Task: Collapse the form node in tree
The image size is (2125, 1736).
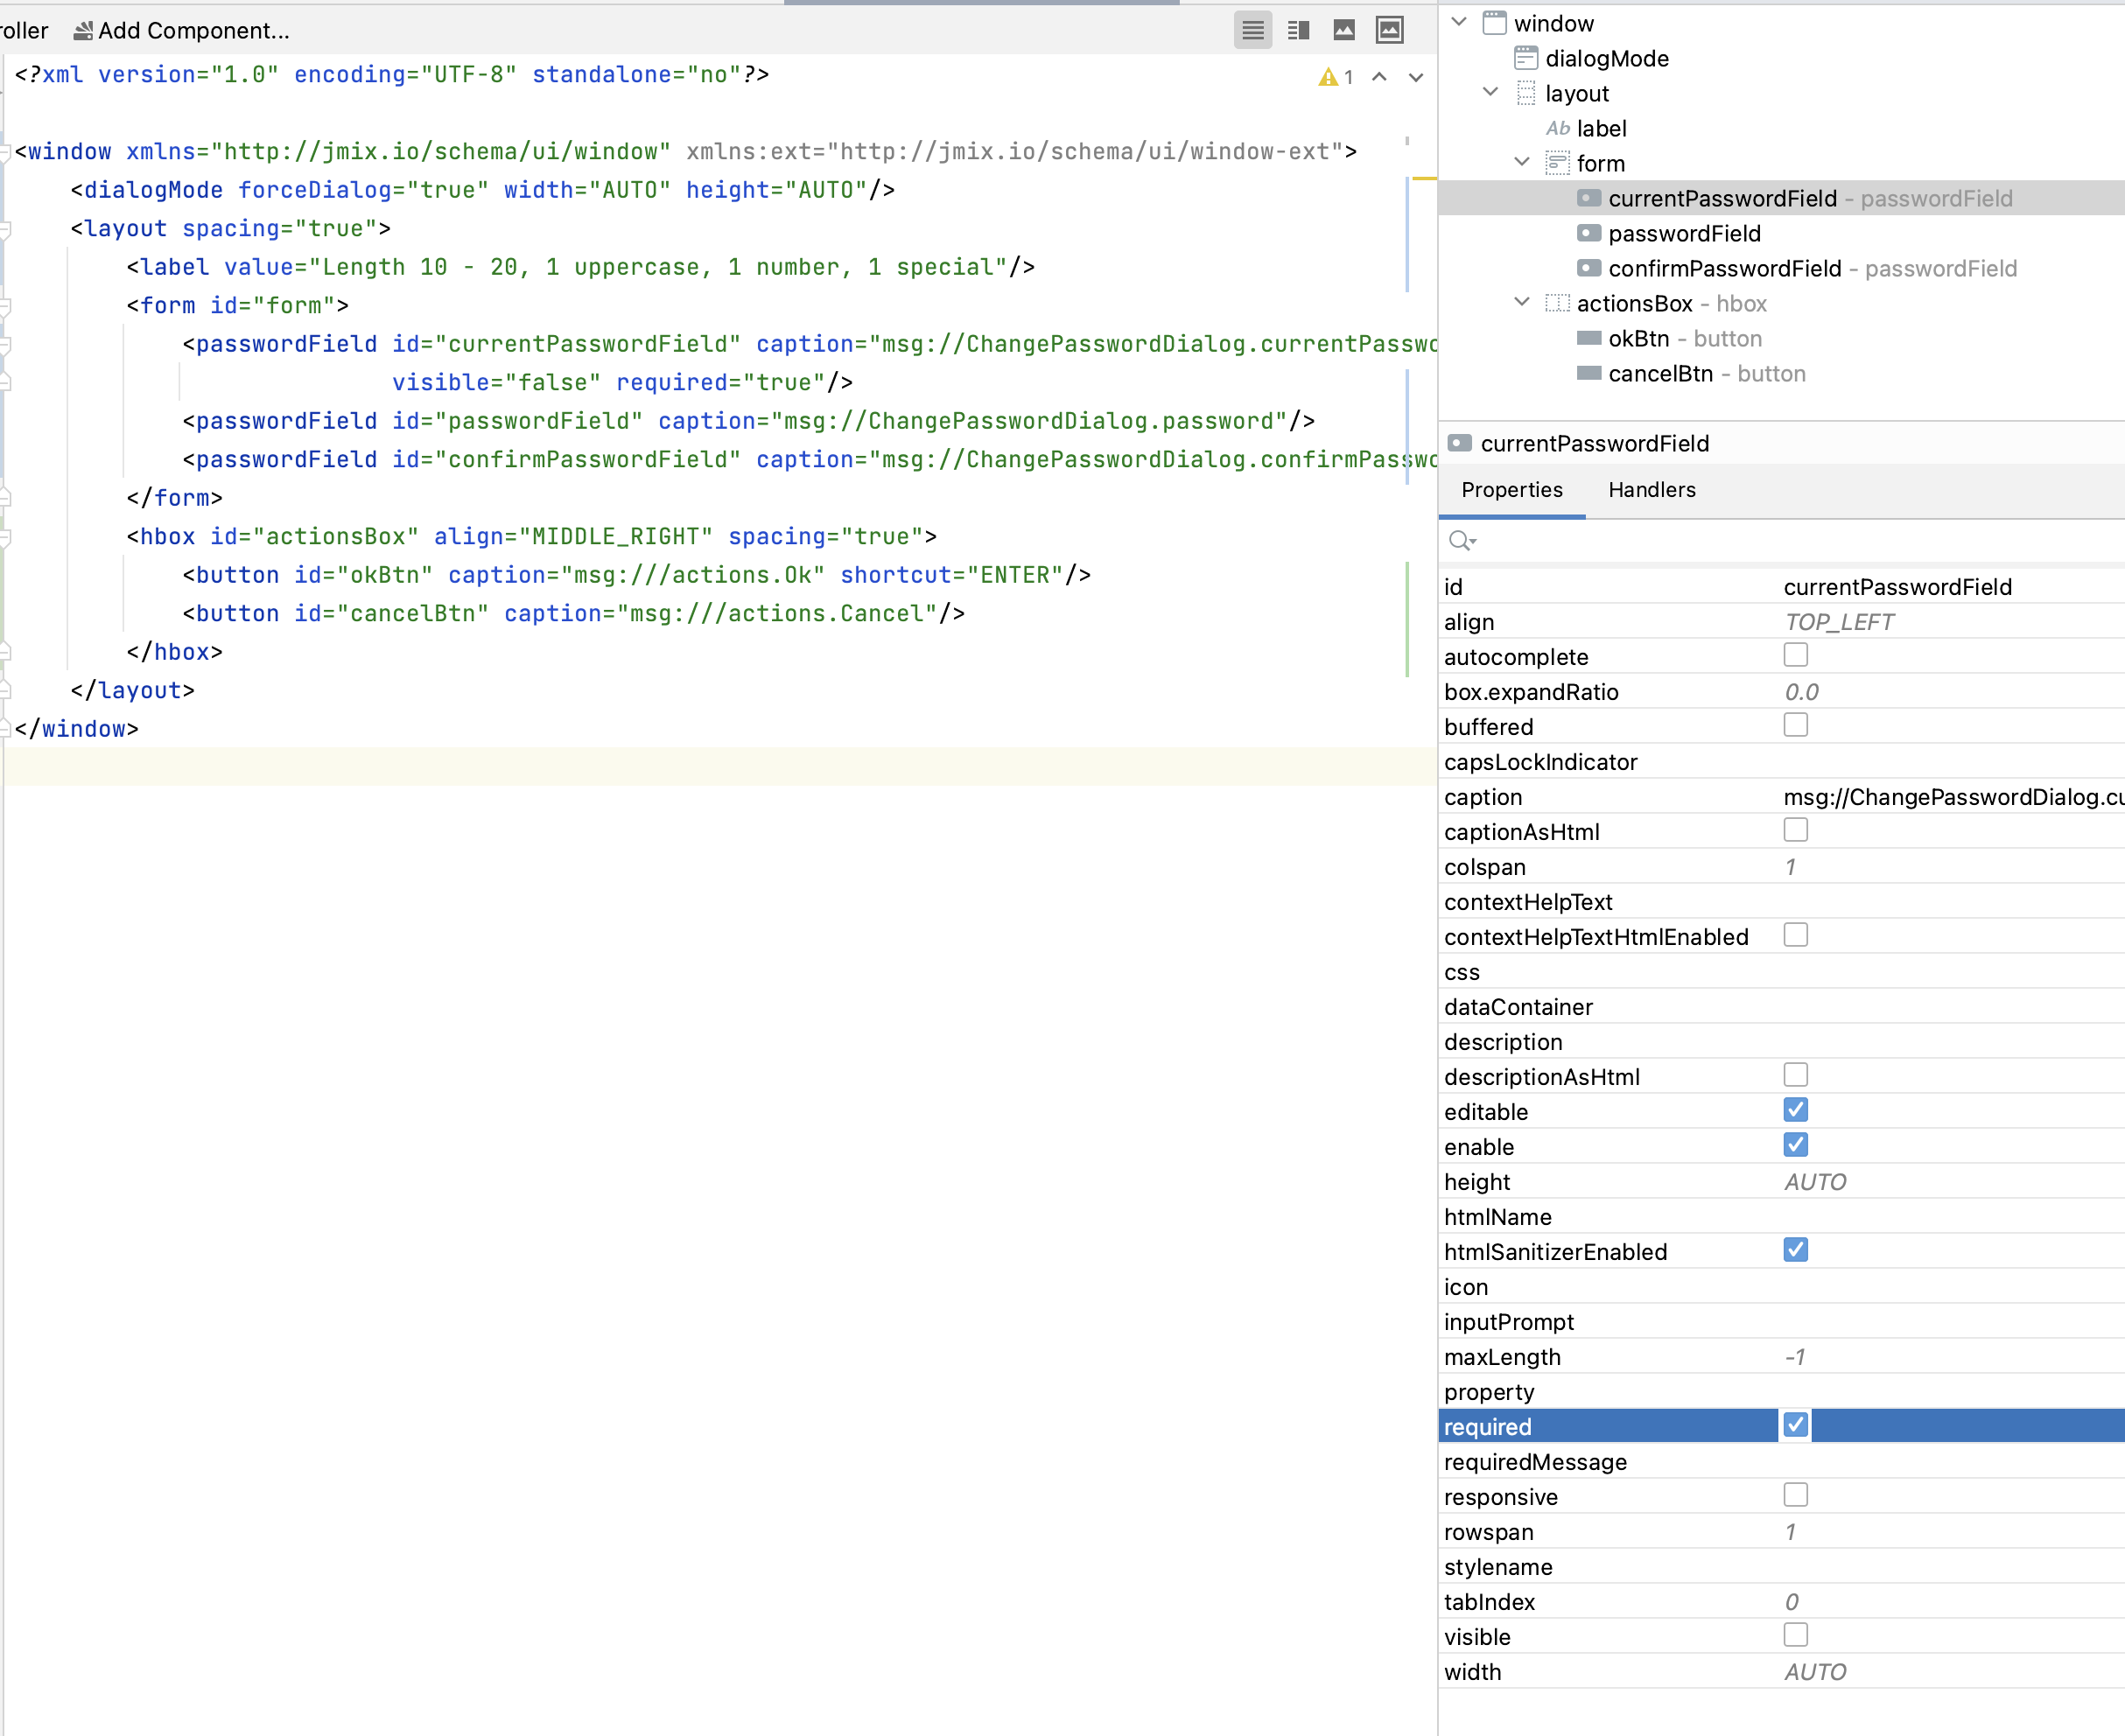Action: click(x=1522, y=162)
